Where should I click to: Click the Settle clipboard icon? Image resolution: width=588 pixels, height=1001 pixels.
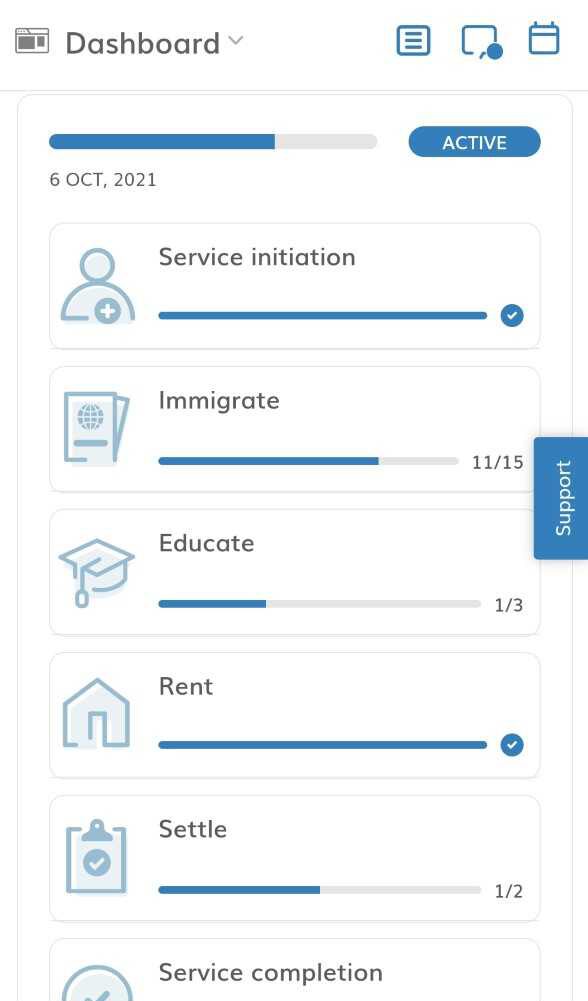pos(96,857)
